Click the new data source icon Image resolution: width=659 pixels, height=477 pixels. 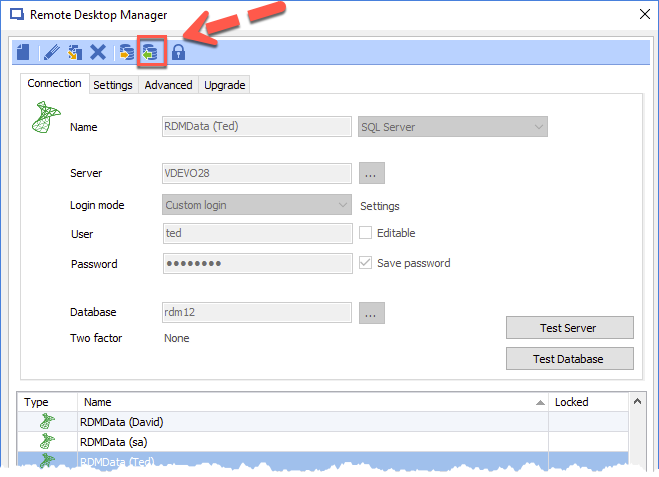pos(23,52)
